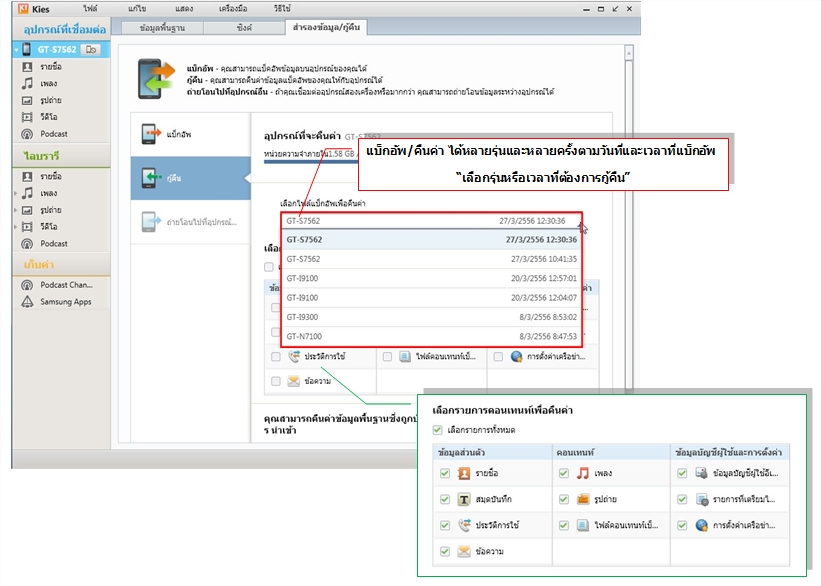
Task: Open Podcast Channel store icon
Action: (x=27, y=285)
